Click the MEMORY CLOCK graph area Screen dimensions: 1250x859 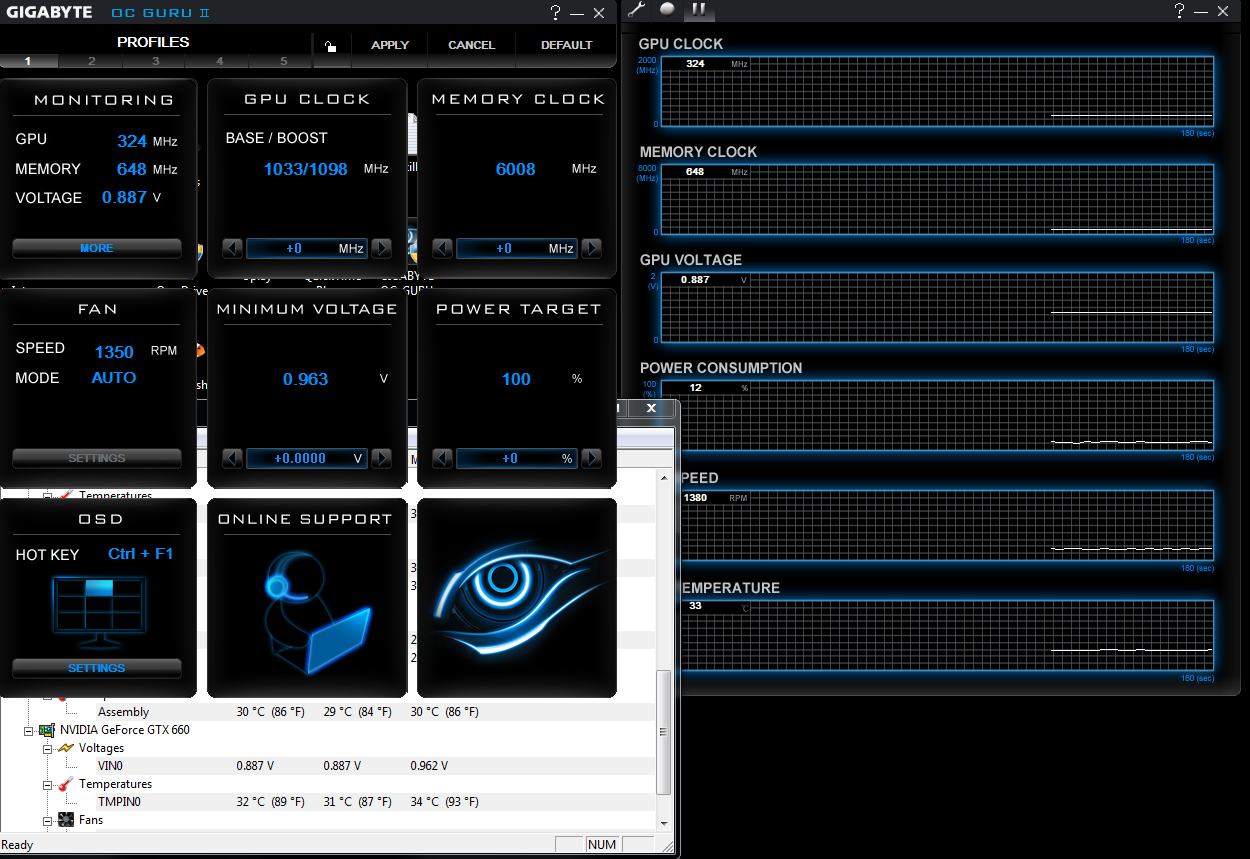click(x=936, y=199)
